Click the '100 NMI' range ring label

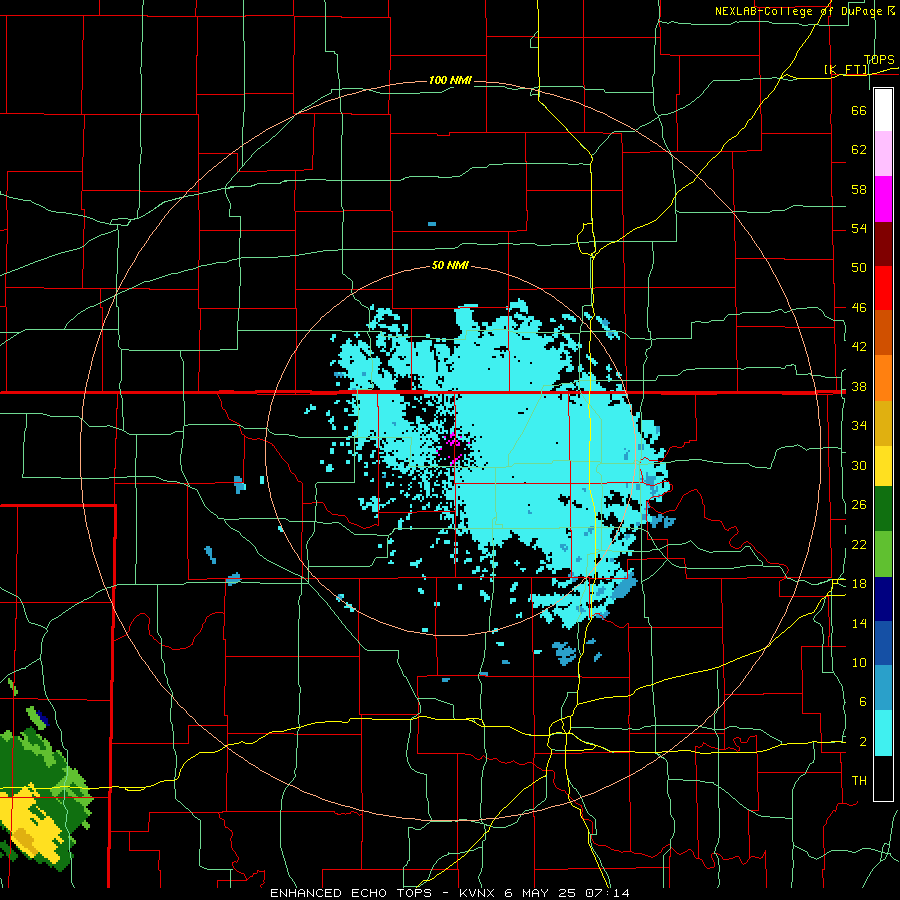point(450,80)
